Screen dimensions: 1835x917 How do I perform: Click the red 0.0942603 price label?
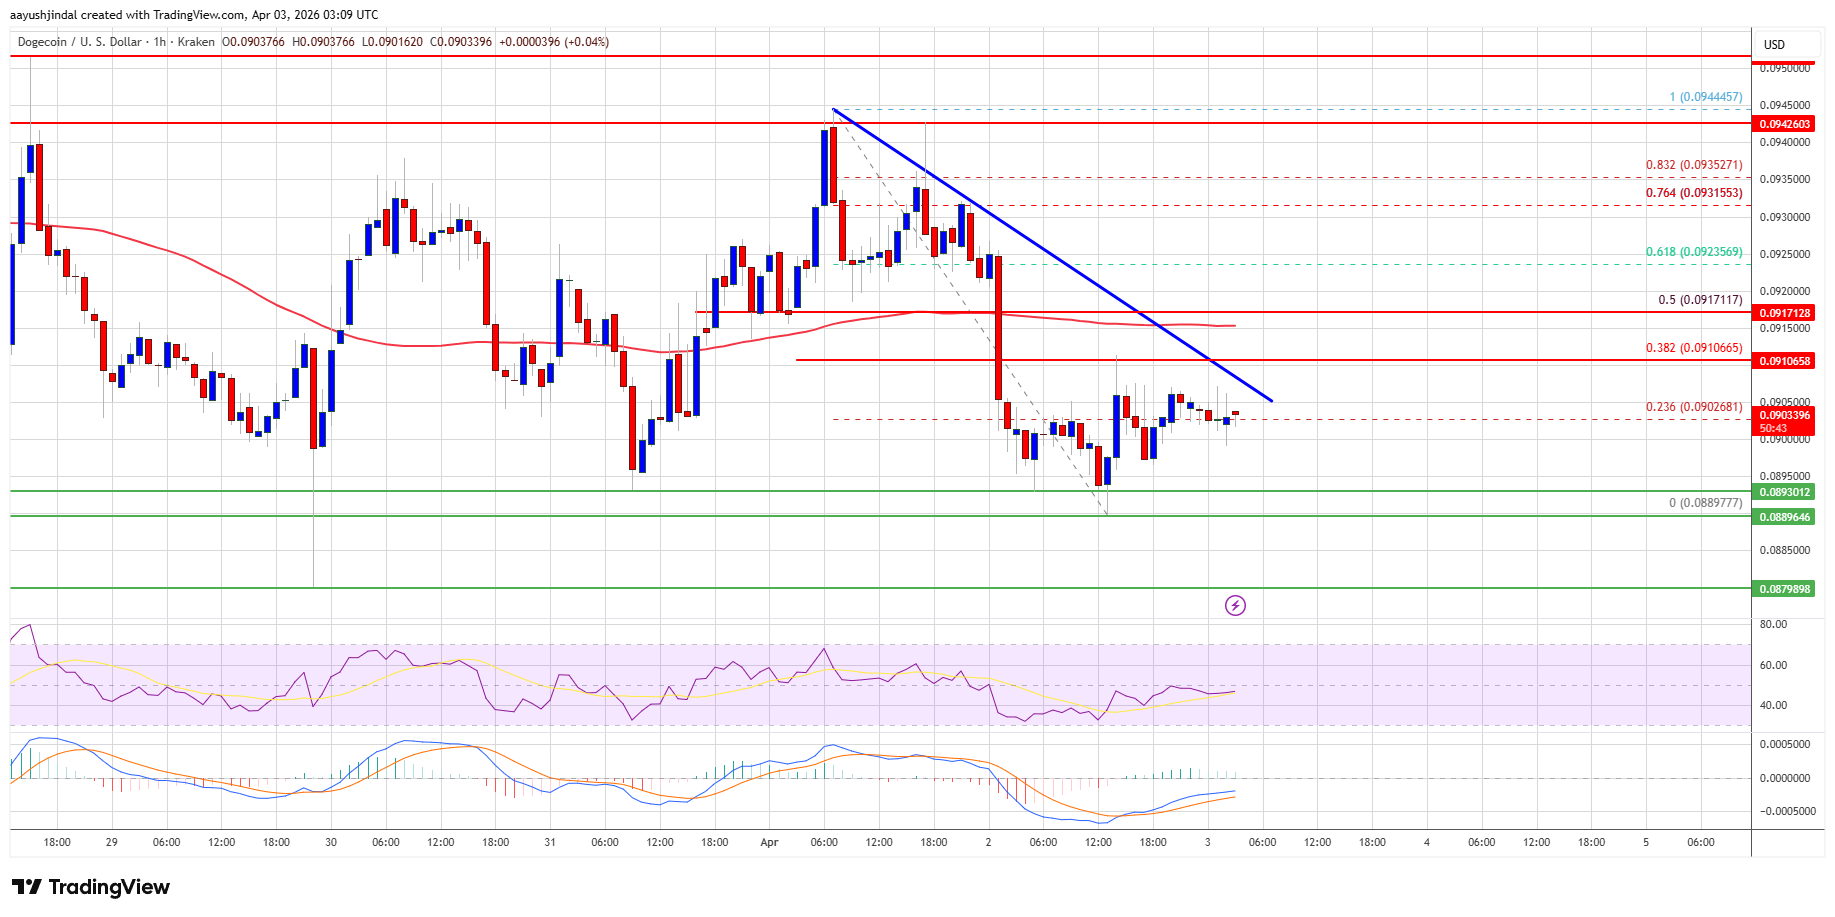[1783, 125]
